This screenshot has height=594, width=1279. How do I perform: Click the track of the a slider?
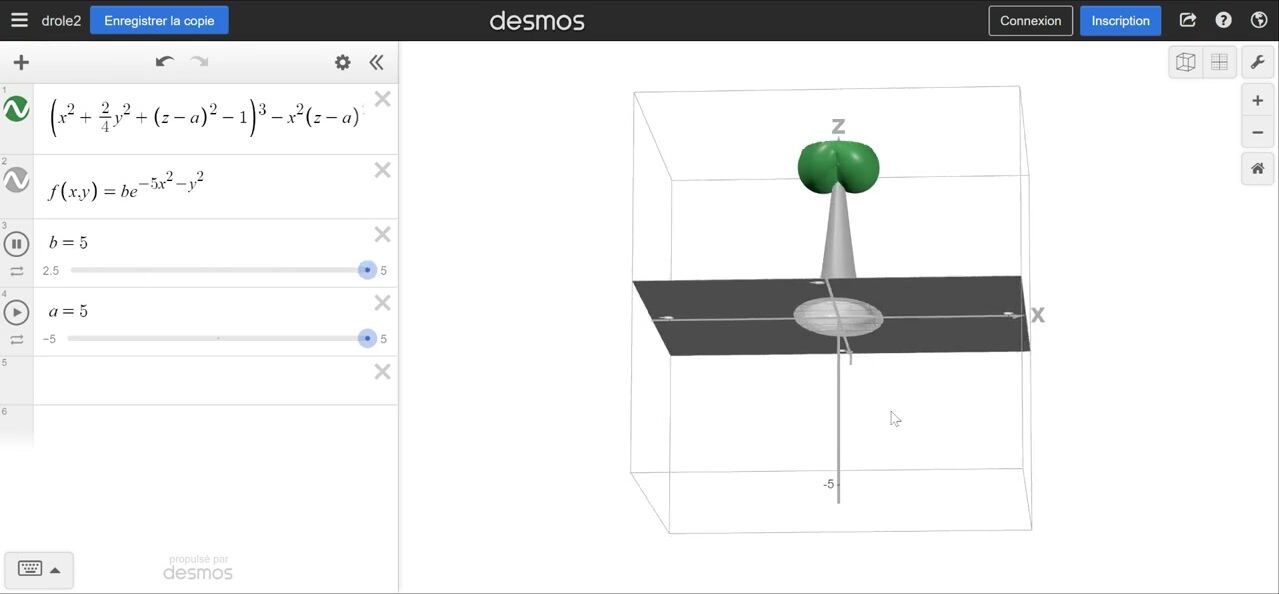pyautogui.click(x=217, y=339)
